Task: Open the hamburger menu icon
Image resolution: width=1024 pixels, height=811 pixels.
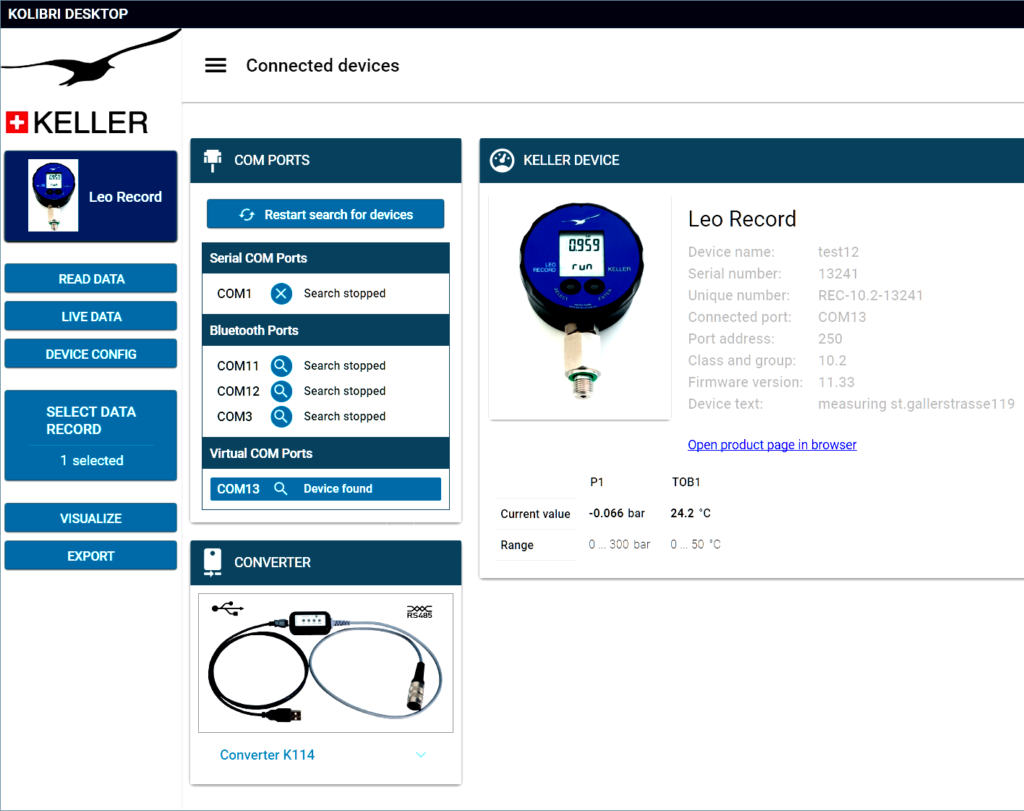Action: click(x=216, y=65)
